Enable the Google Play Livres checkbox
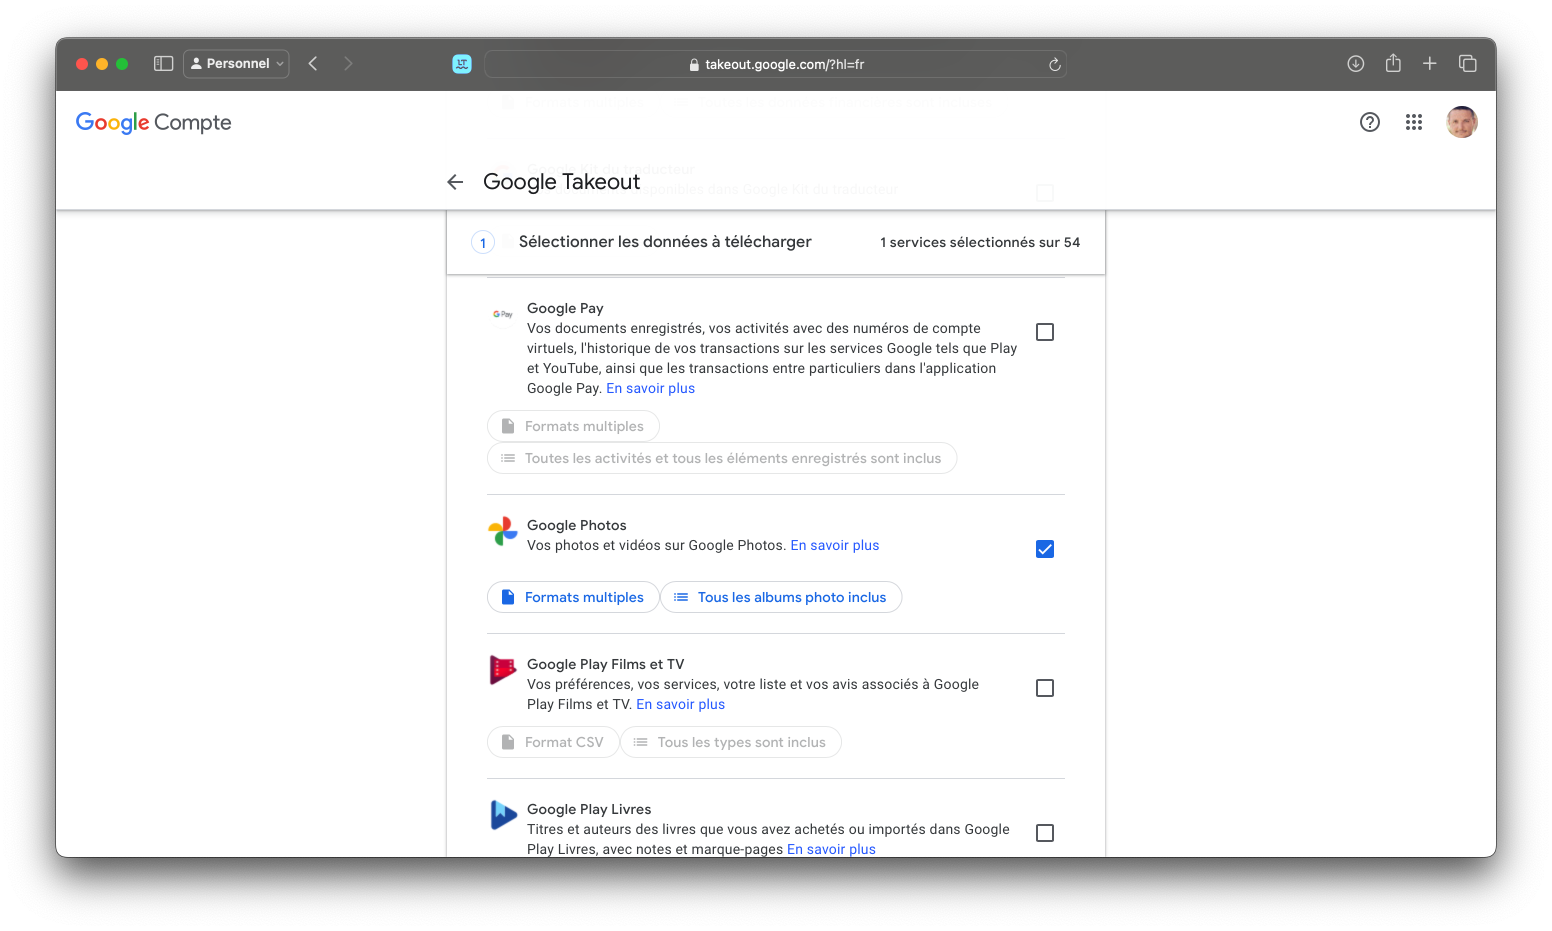 click(x=1045, y=833)
